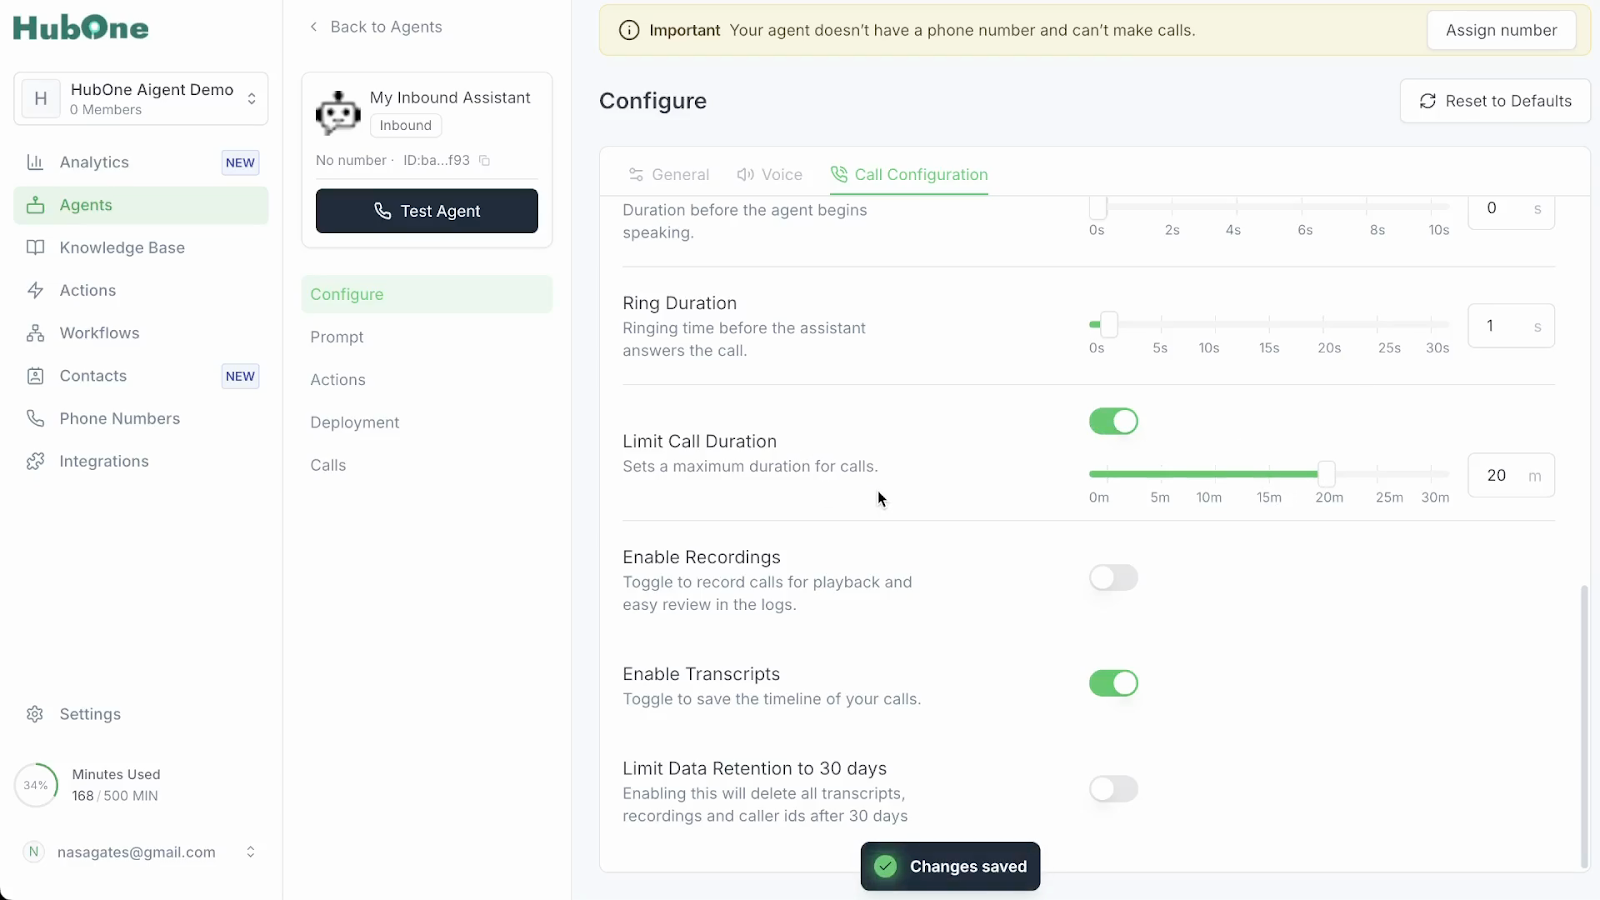
Task: Go back to Agents list
Action: [x=376, y=27]
